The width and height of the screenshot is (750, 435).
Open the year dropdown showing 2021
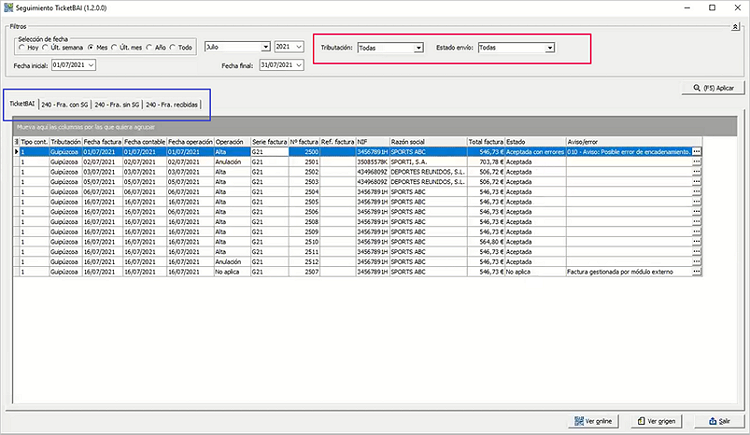click(x=299, y=47)
